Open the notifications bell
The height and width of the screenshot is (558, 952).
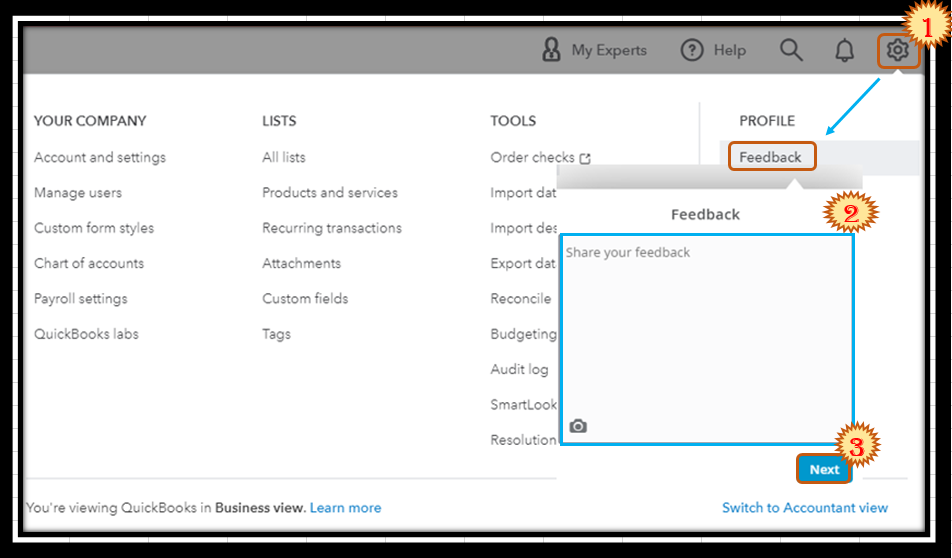[x=844, y=50]
